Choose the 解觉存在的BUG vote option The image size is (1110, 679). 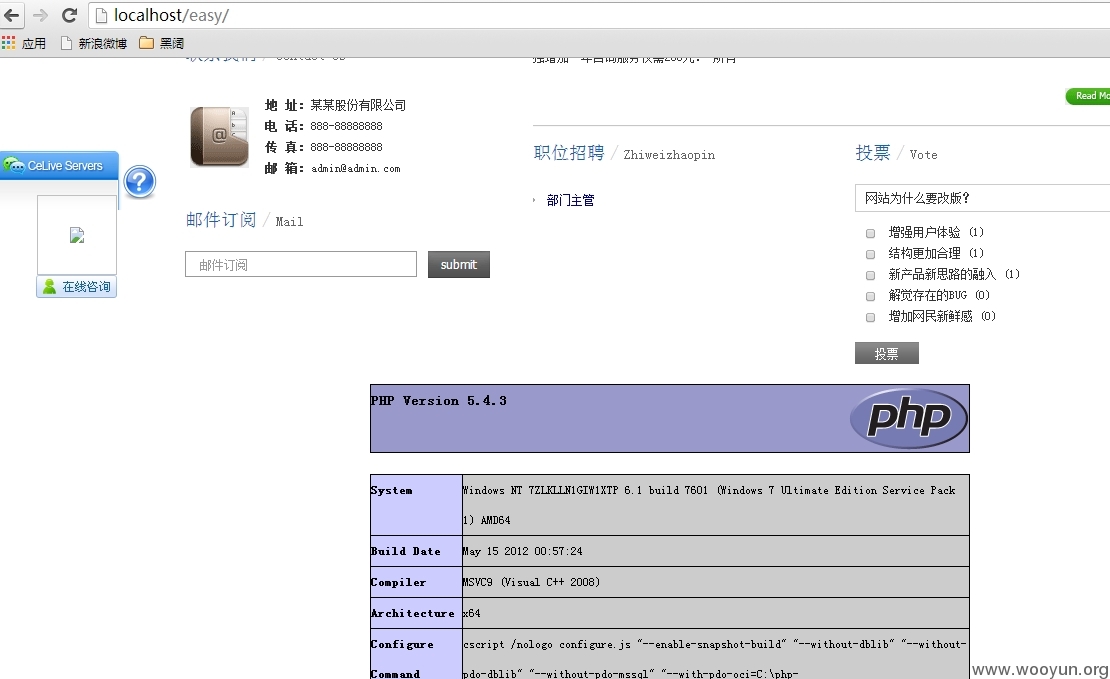[x=871, y=296]
